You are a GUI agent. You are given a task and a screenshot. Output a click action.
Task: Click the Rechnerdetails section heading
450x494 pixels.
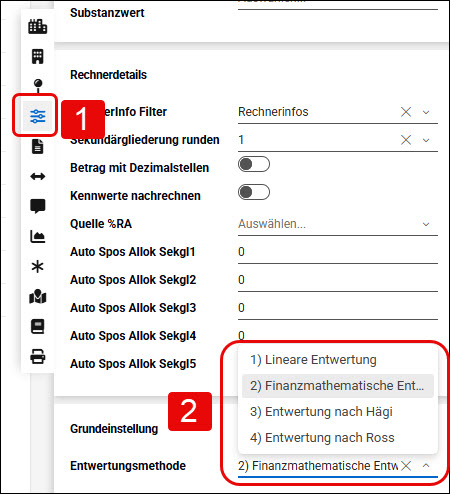click(x=108, y=75)
